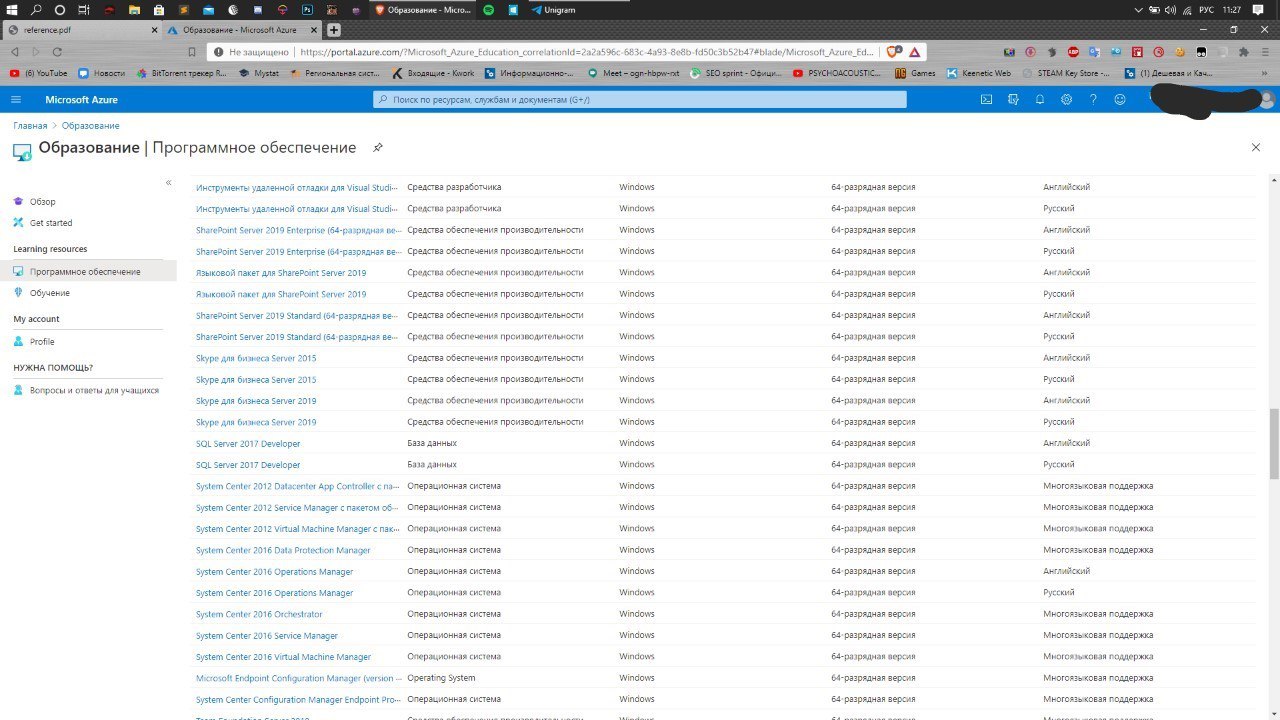Go back in the browser
Screen dimensions: 1280x720
tap(14, 52)
